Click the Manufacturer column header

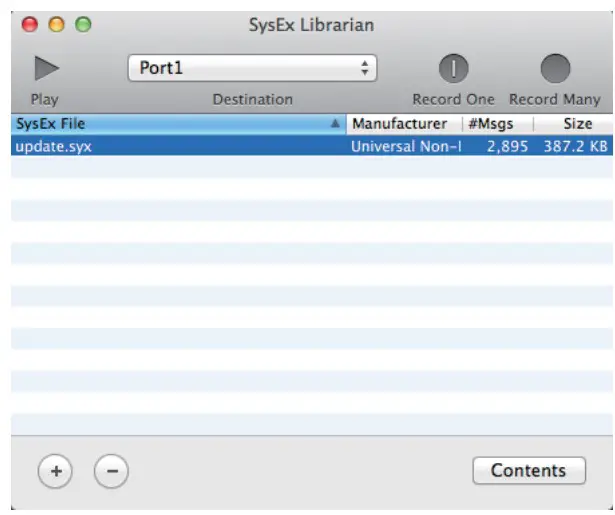404,124
